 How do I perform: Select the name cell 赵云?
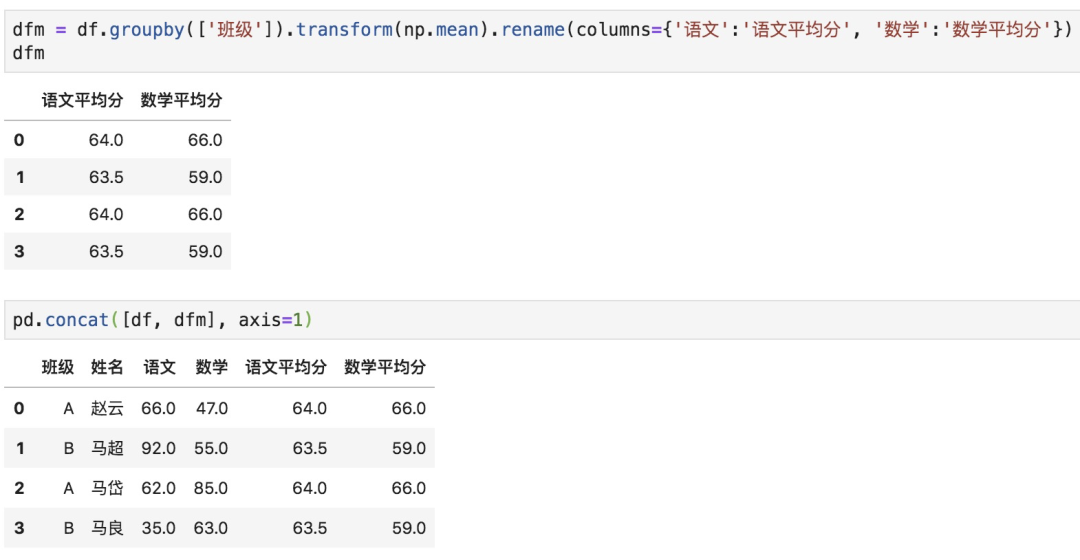click(x=107, y=408)
